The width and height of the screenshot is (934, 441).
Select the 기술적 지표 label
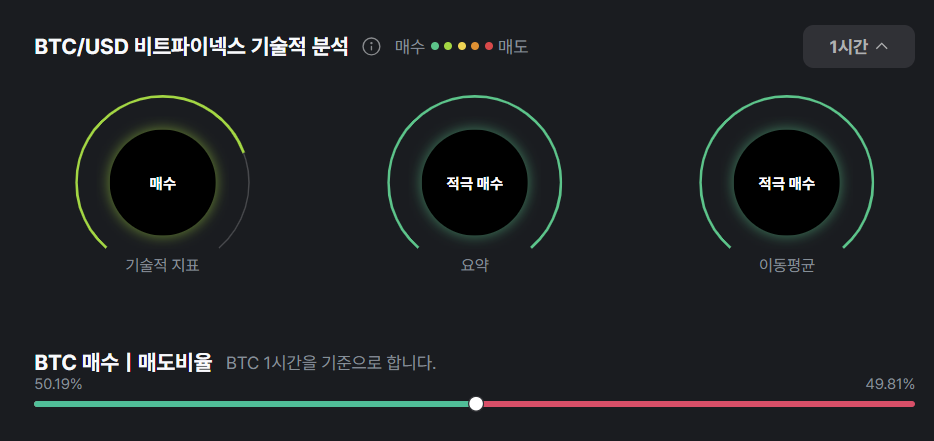[x=163, y=265]
